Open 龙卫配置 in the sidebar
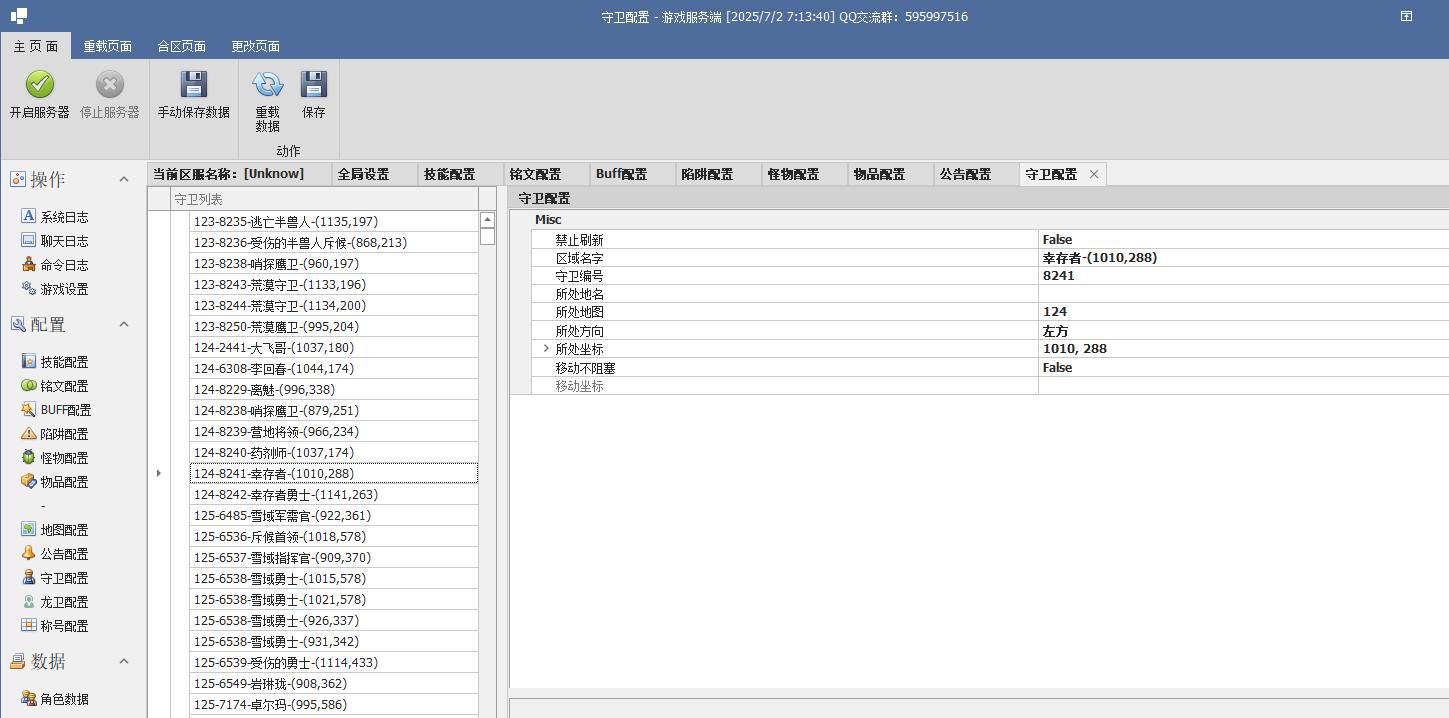The image size is (1449, 718). point(64,602)
